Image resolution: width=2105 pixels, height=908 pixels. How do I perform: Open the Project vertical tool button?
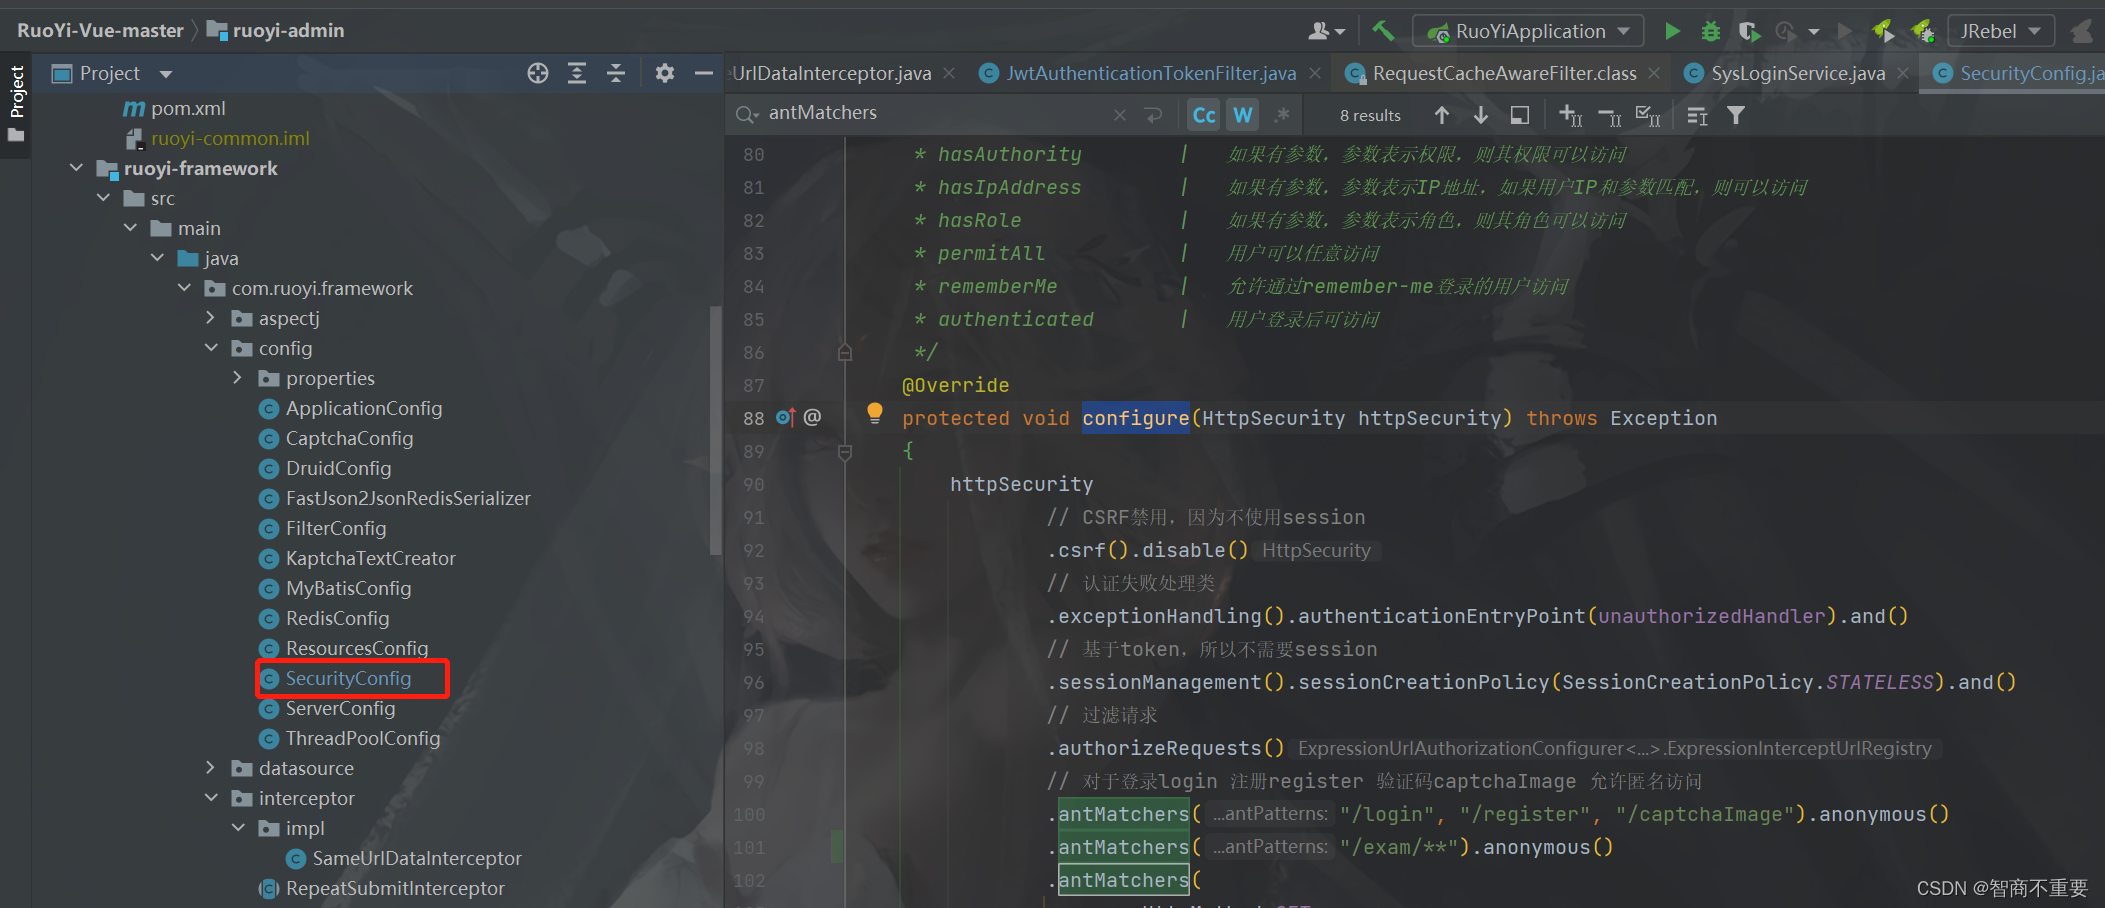[x=16, y=103]
